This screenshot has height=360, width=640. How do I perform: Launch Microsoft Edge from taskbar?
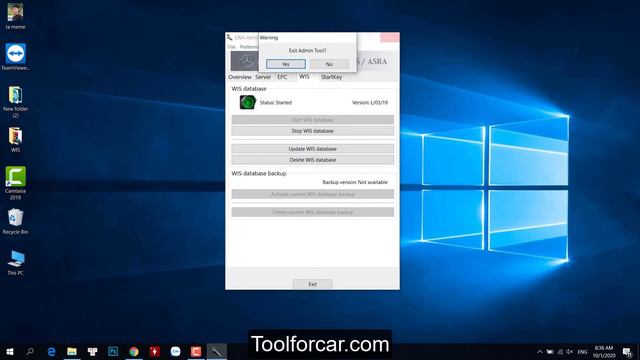(51, 351)
